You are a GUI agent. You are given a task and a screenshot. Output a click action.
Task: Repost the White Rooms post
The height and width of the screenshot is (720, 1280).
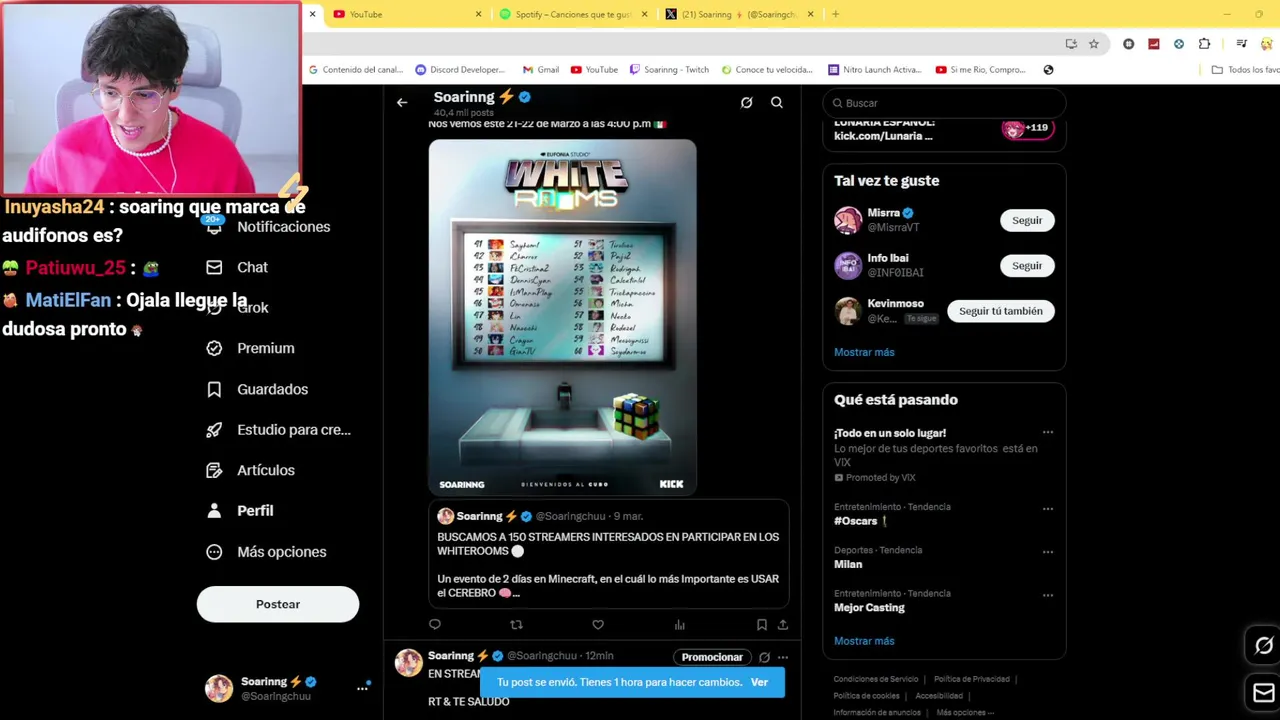point(516,625)
